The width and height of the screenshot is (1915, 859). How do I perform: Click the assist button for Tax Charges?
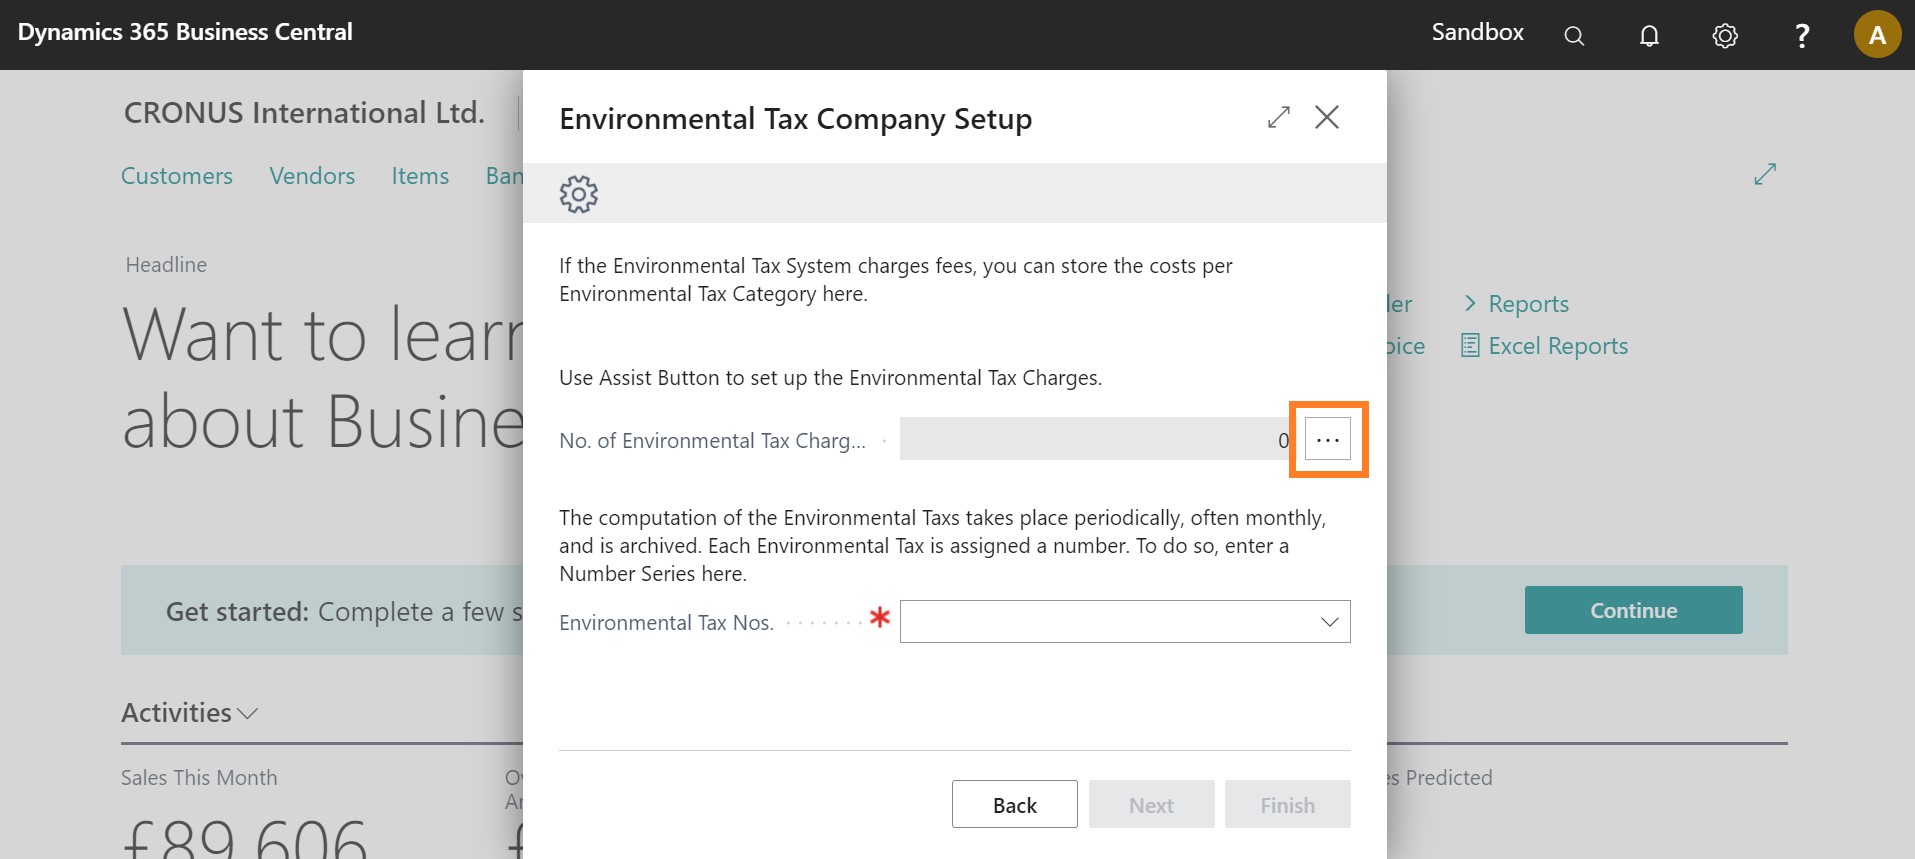pos(1328,440)
